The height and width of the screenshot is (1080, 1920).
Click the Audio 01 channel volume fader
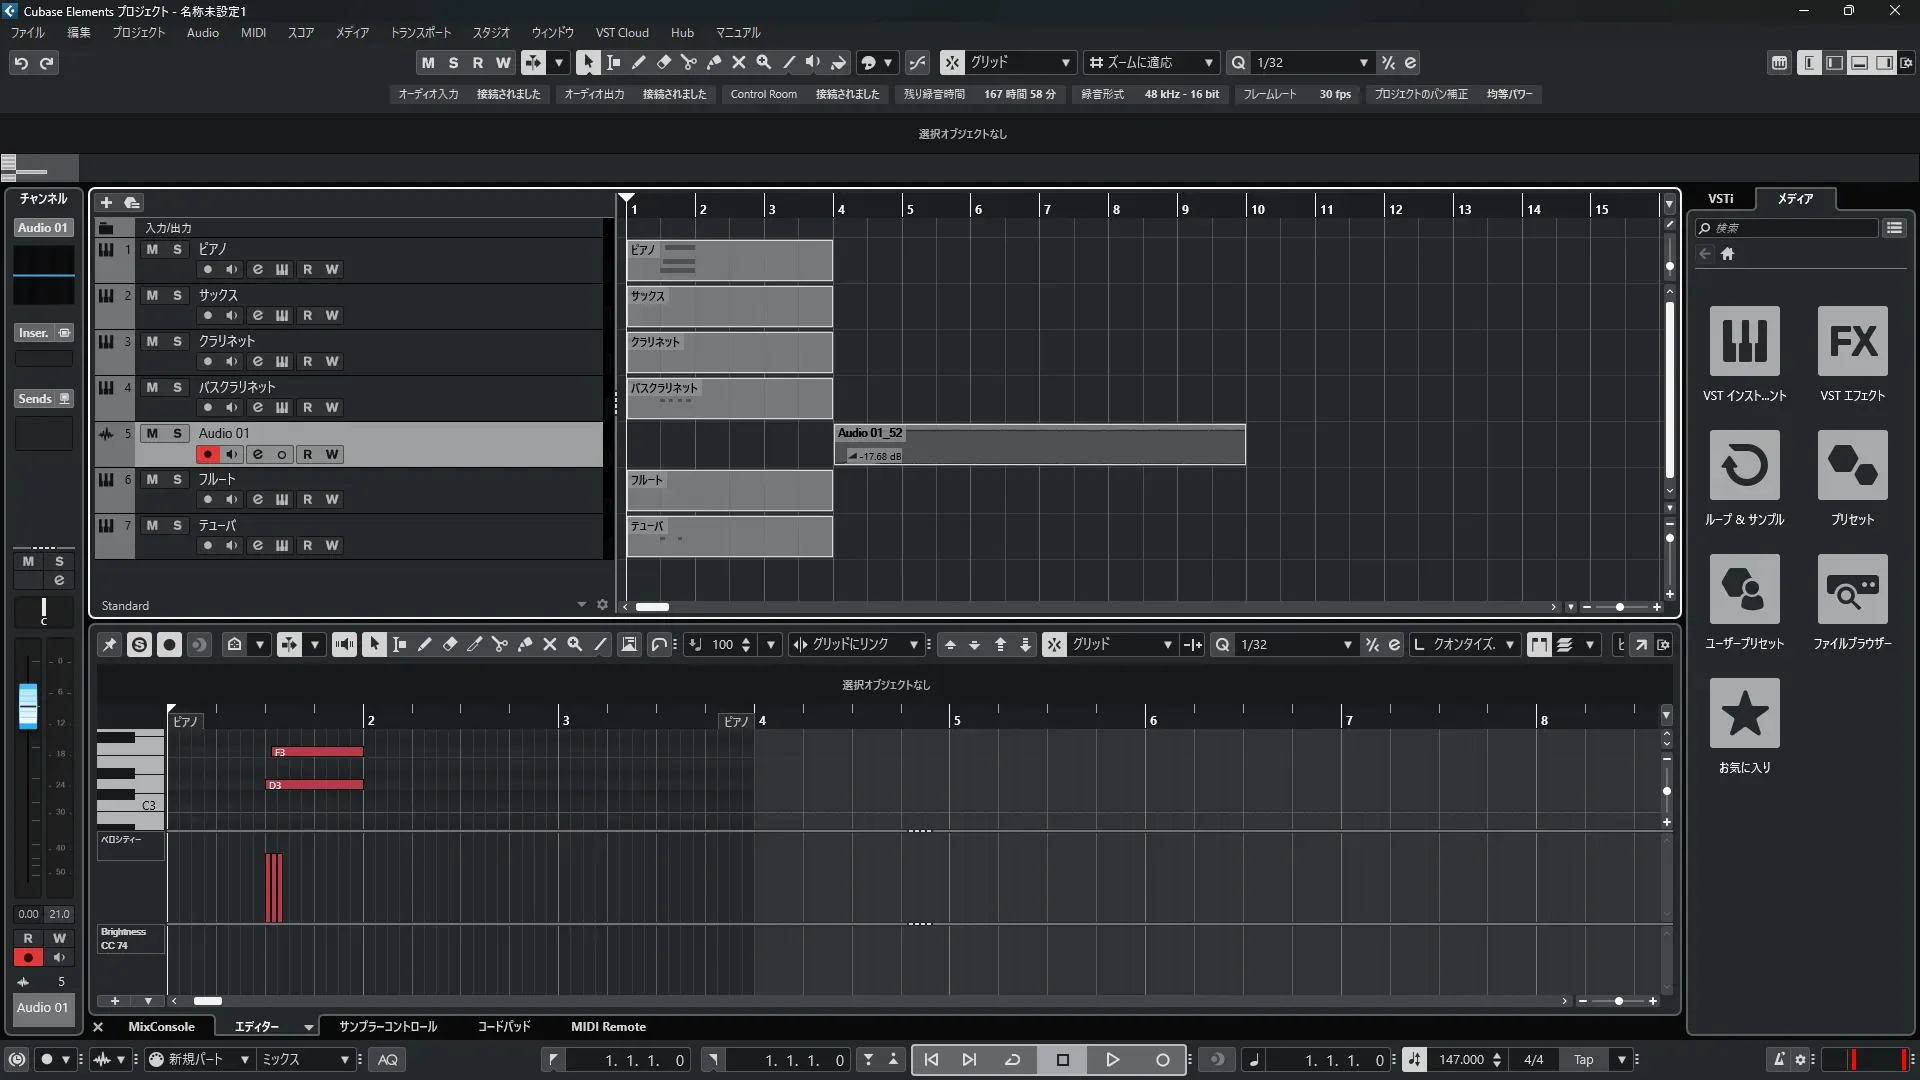(x=28, y=705)
